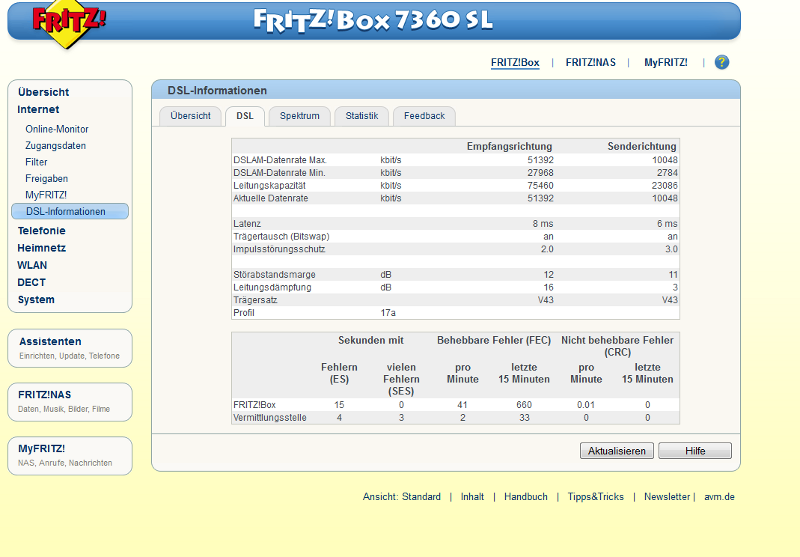Click the DSLAM-Datenrate Min. row label
Screen dimensions: 800x557
(x=279, y=173)
